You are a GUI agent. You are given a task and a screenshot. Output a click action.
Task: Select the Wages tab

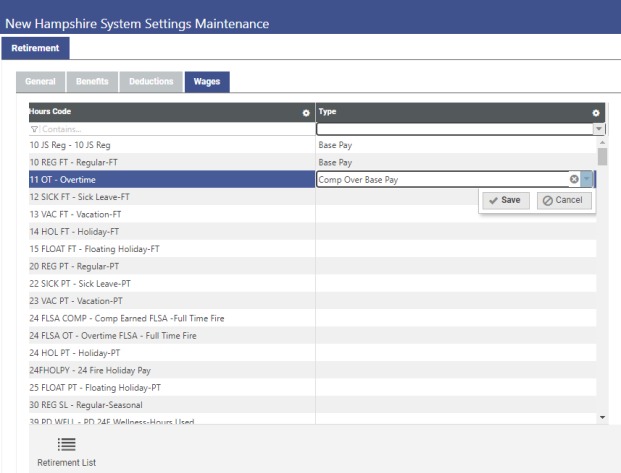[x=208, y=81]
